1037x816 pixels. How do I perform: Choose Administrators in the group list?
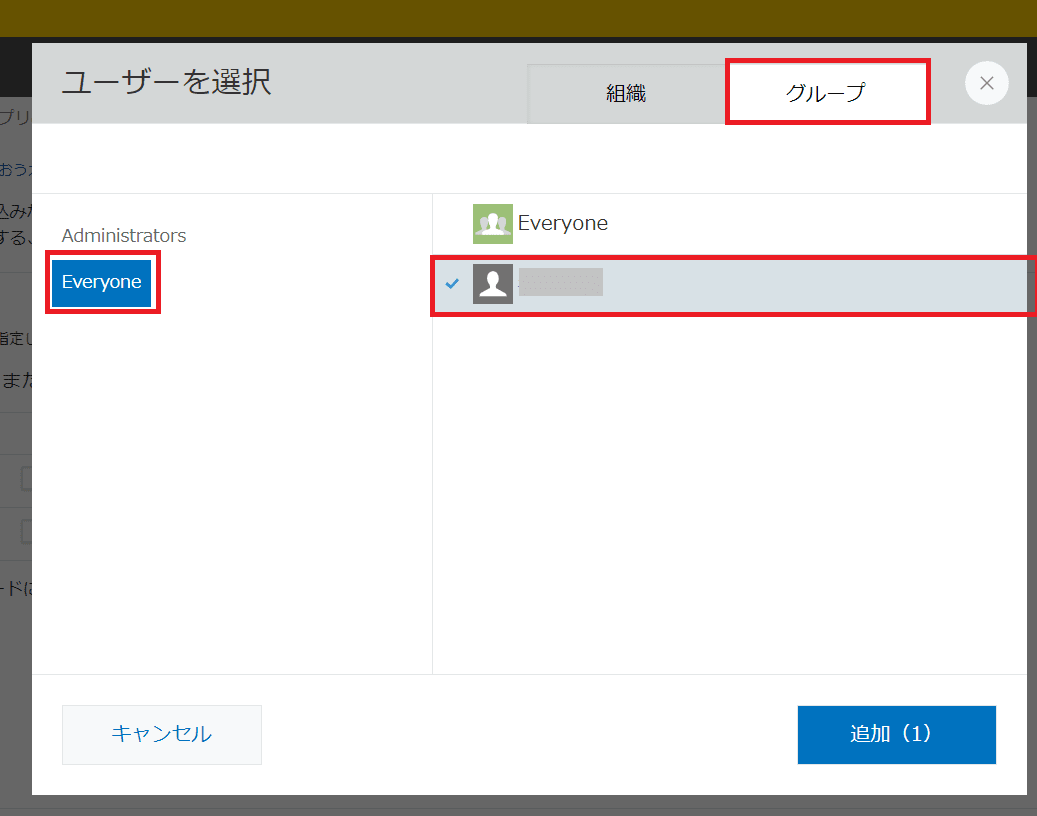tap(124, 236)
